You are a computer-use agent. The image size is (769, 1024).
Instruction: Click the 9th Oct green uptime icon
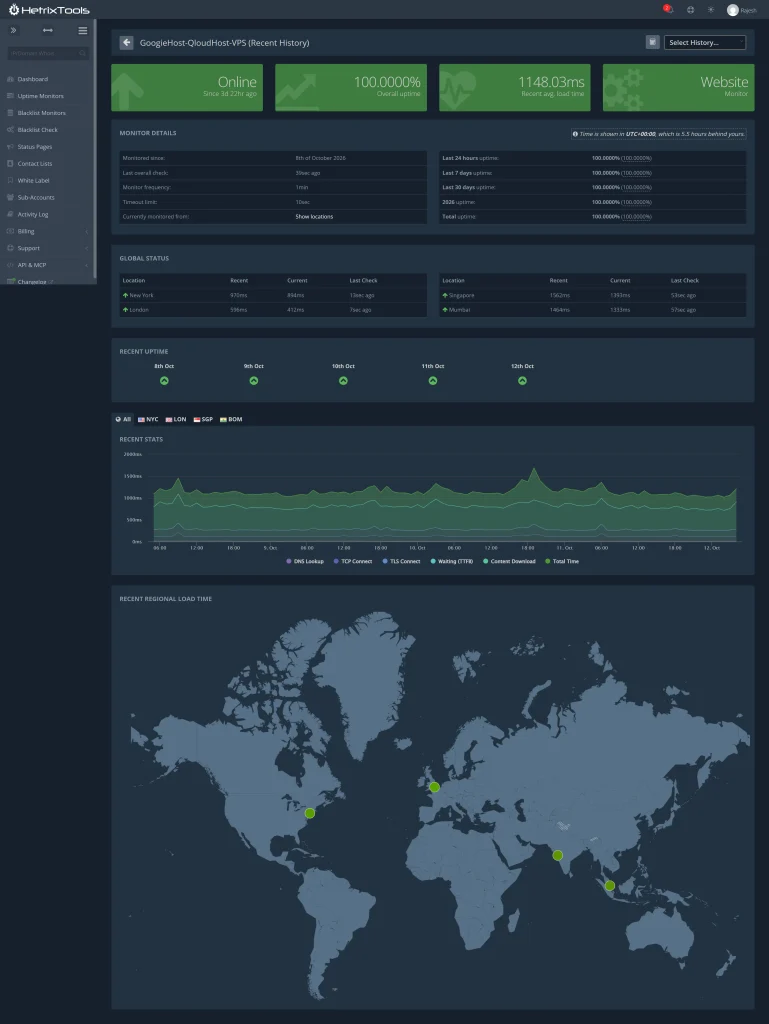254,381
